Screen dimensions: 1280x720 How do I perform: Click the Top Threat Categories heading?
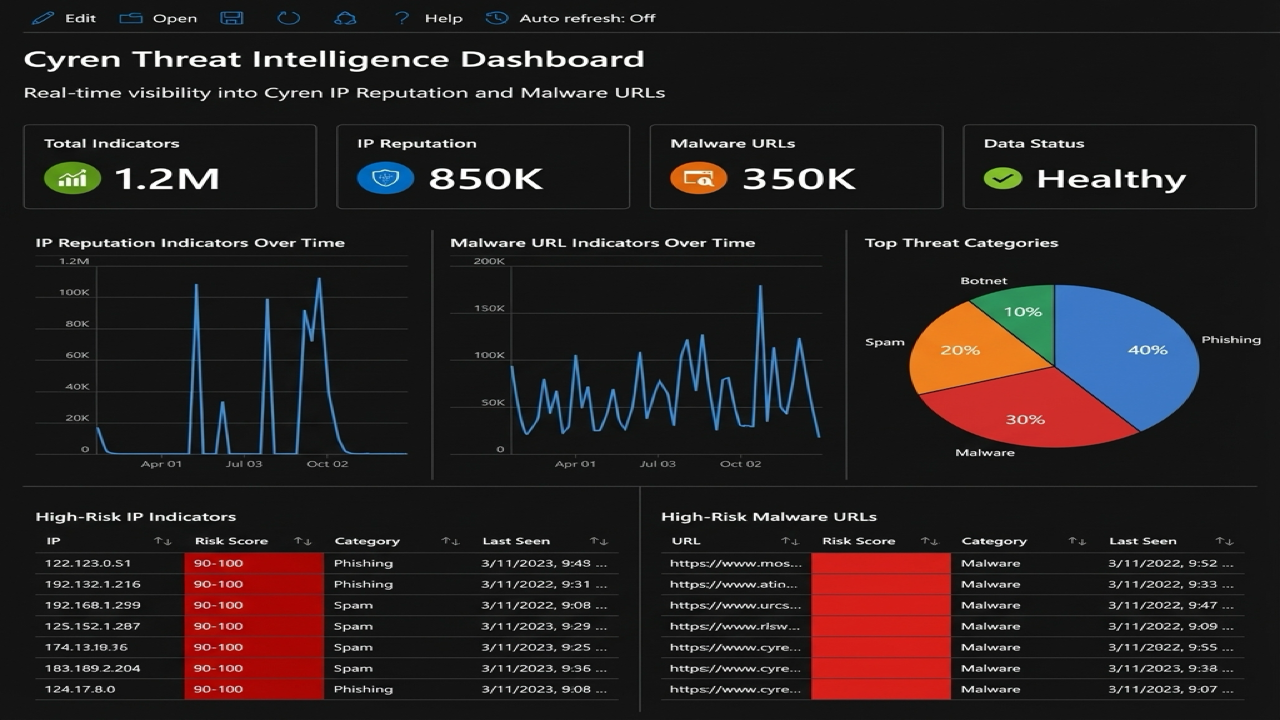pyautogui.click(x=961, y=243)
